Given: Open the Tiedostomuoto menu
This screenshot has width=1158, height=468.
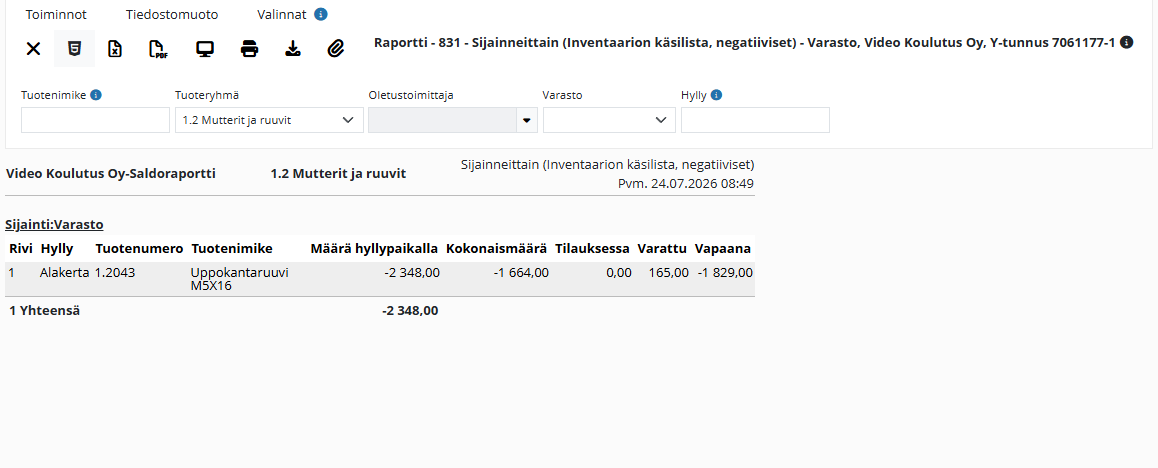Looking at the screenshot, I should point(172,14).
